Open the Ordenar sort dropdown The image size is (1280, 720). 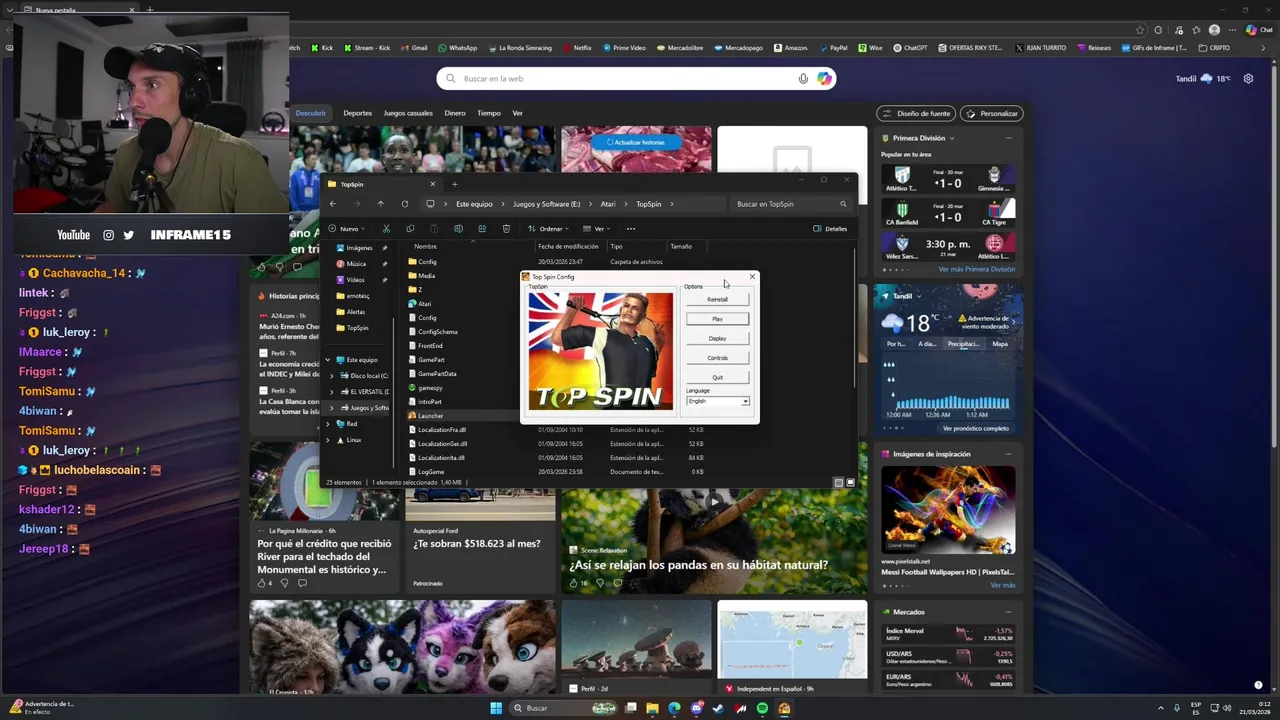click(x=548, y=229)
